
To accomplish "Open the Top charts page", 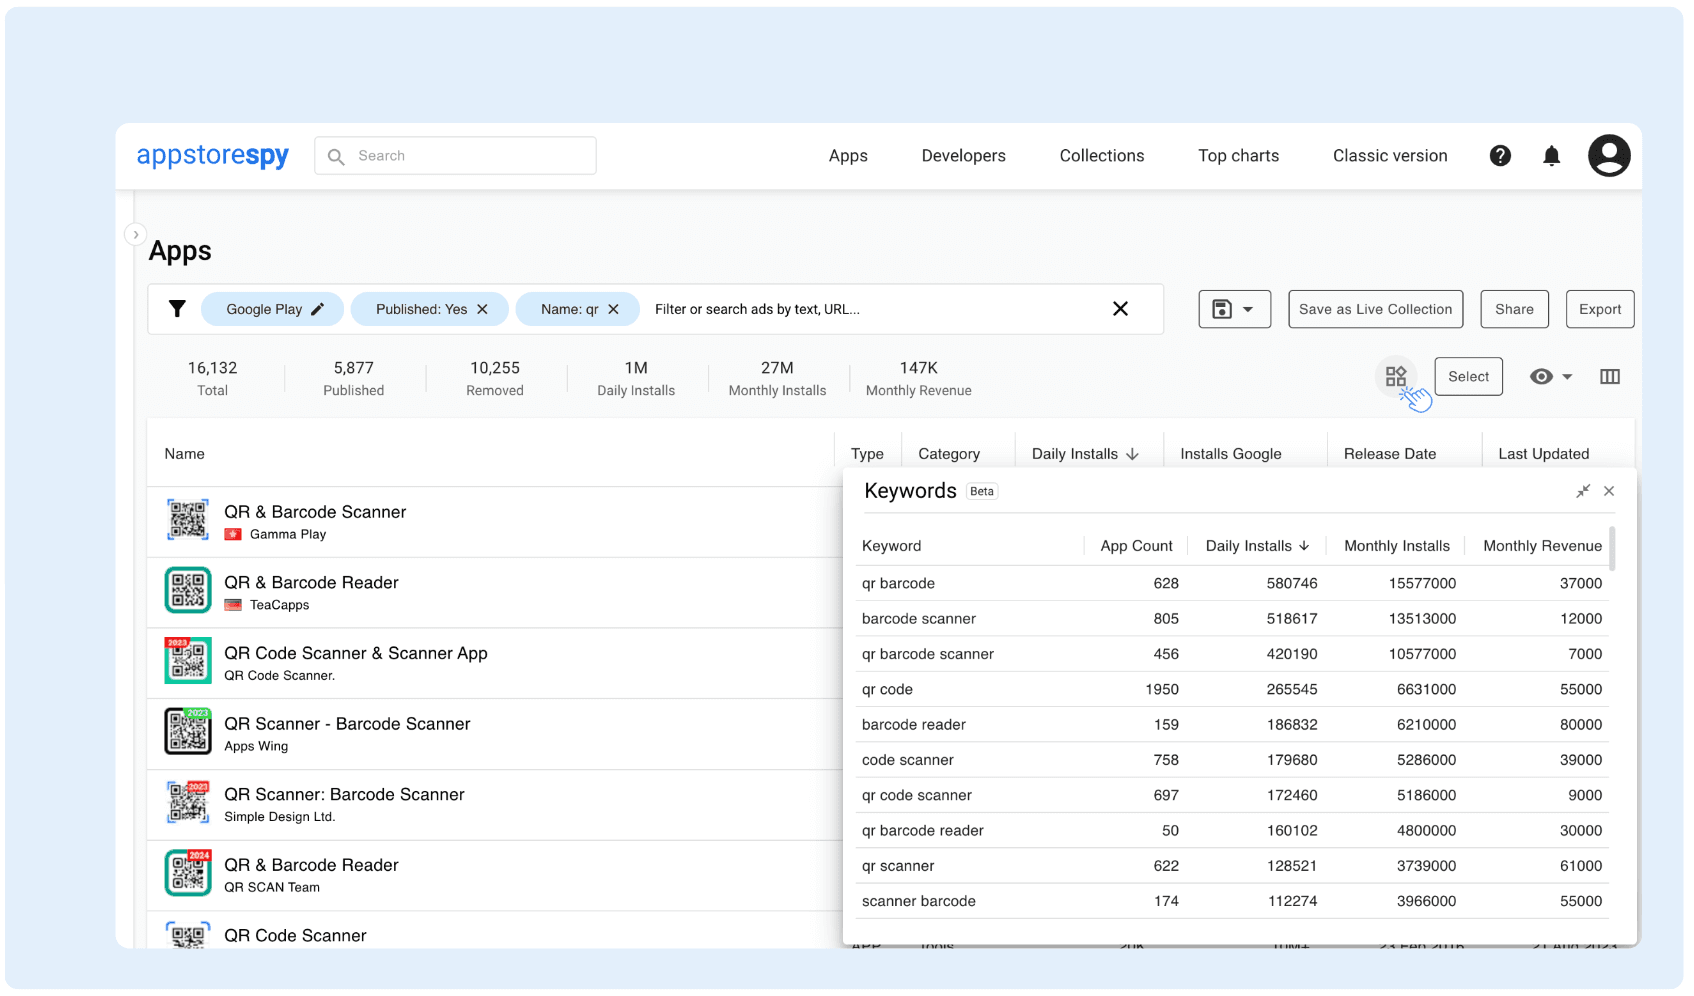I will tap(1238, 156).
